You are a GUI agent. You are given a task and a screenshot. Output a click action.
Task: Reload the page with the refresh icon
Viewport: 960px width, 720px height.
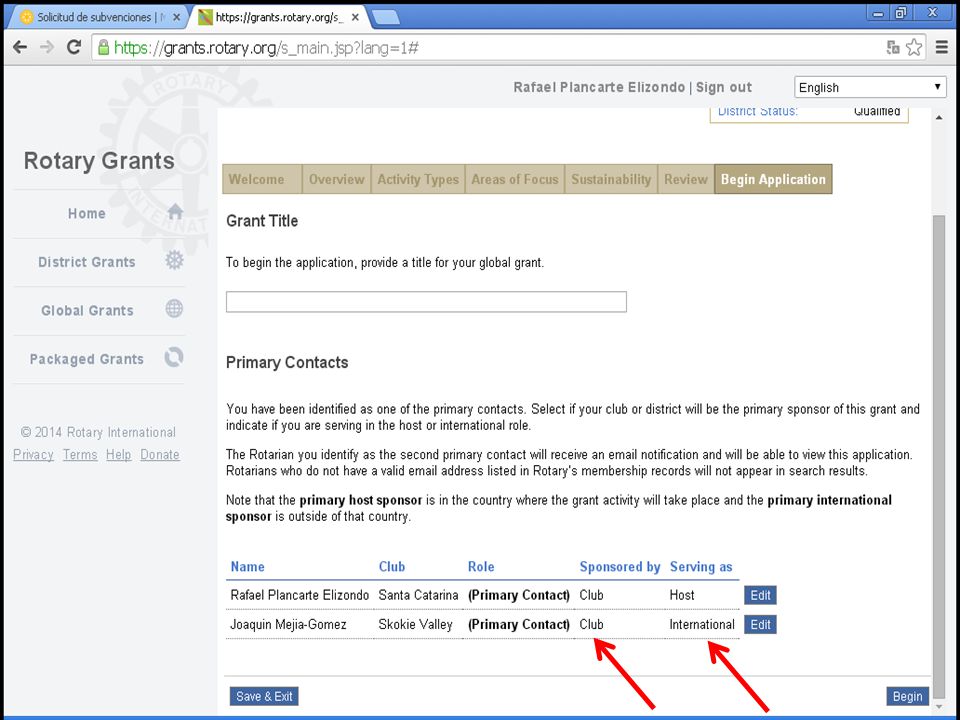[x=74, y=47]
